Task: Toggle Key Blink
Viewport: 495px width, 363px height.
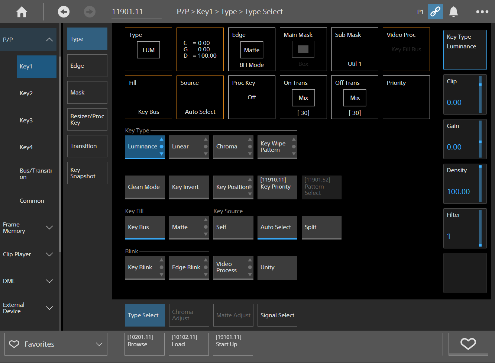Action: pos(145,268)
